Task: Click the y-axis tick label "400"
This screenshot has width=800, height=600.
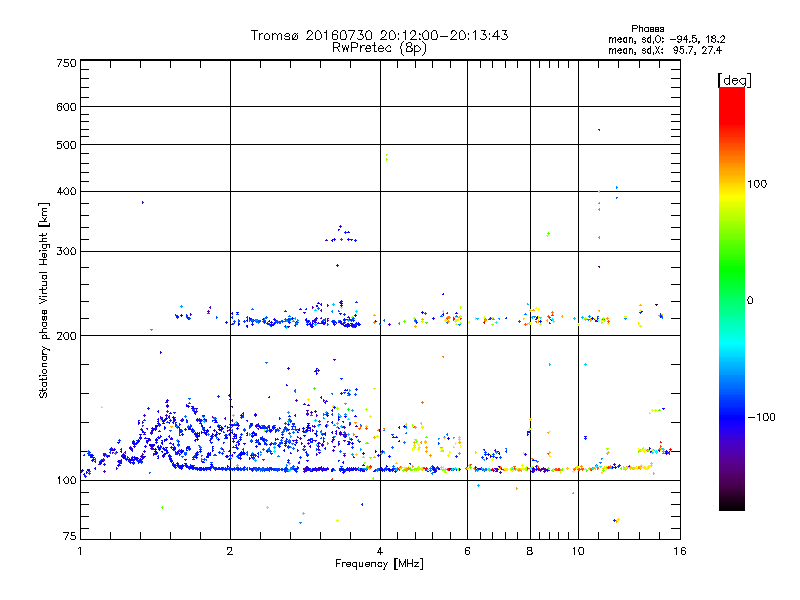Action: [x=66, y=191]
